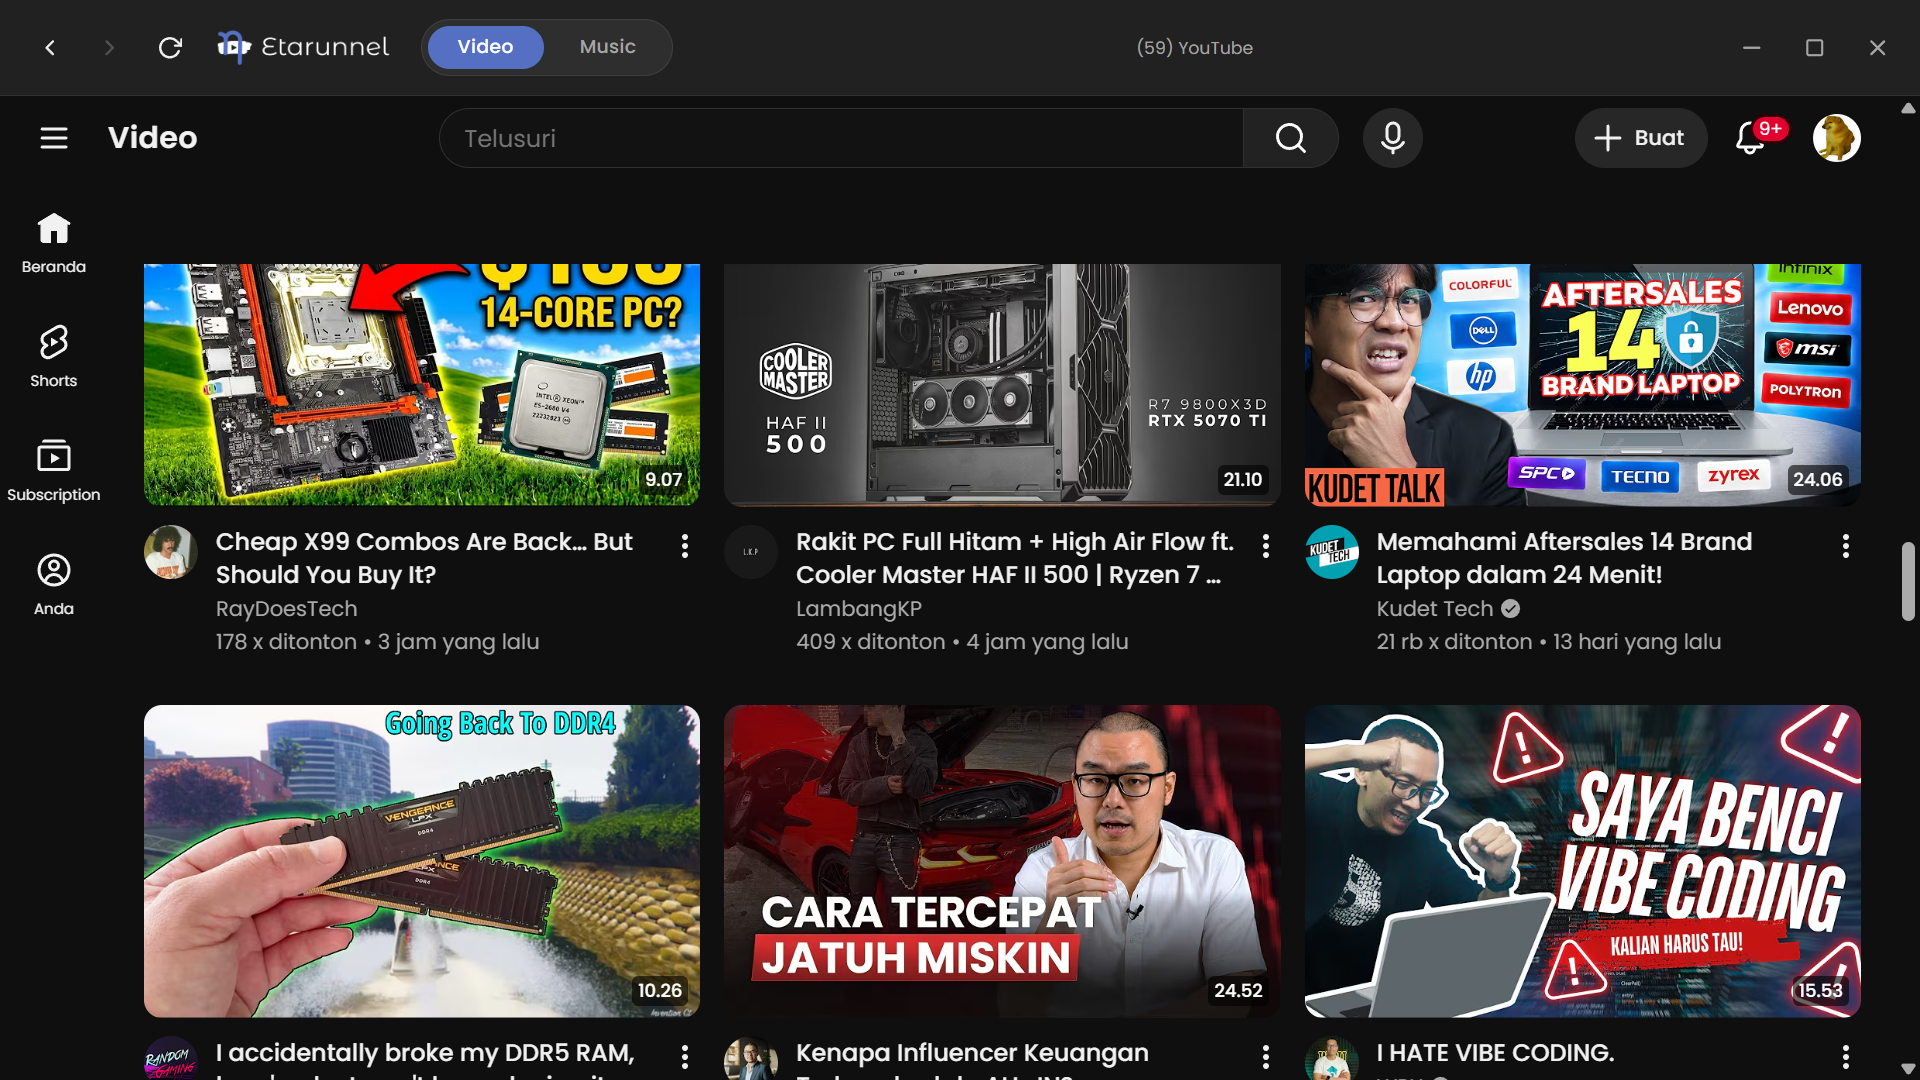Open the Cooler Master HAF II 500 thumbnail

(1002, 385)
